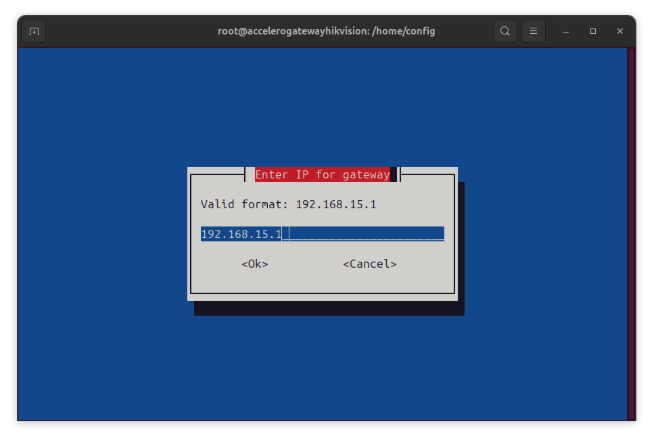The image size is (654, 439).
Task: Focus the gateway IP input field
Action: click(322, 234)
